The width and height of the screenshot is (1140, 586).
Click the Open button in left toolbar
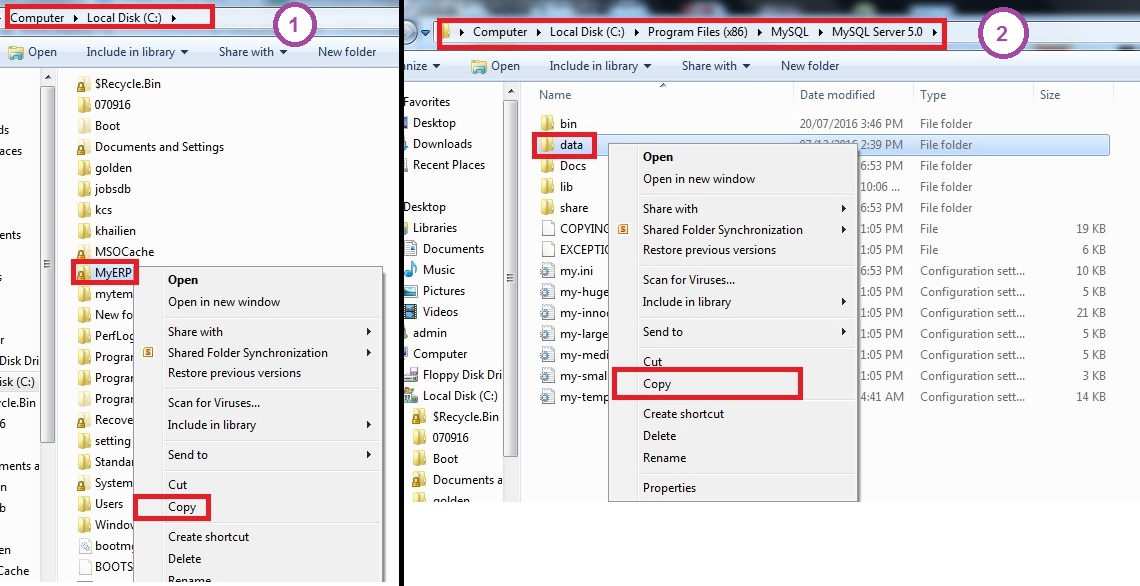33,52
